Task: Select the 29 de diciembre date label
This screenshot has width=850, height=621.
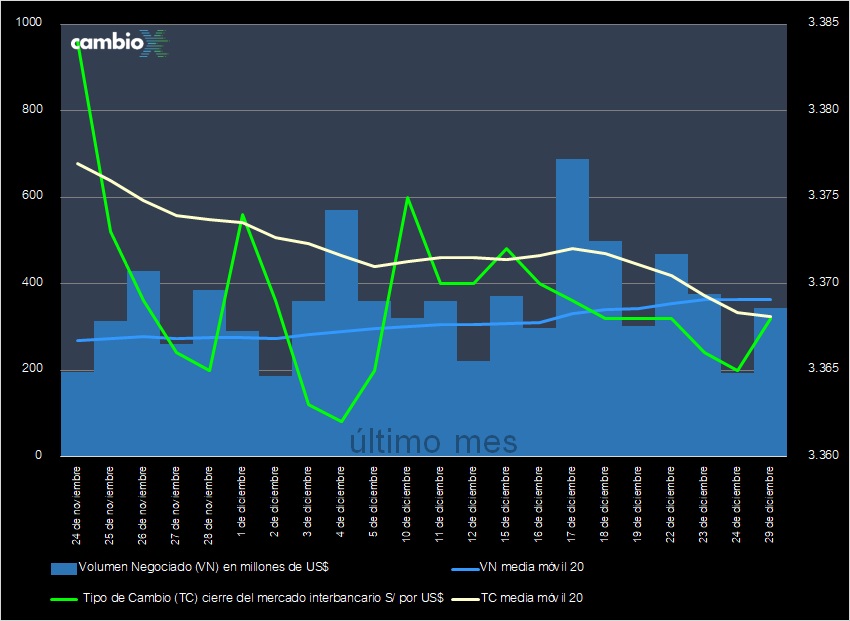Action: click(768, 500)
